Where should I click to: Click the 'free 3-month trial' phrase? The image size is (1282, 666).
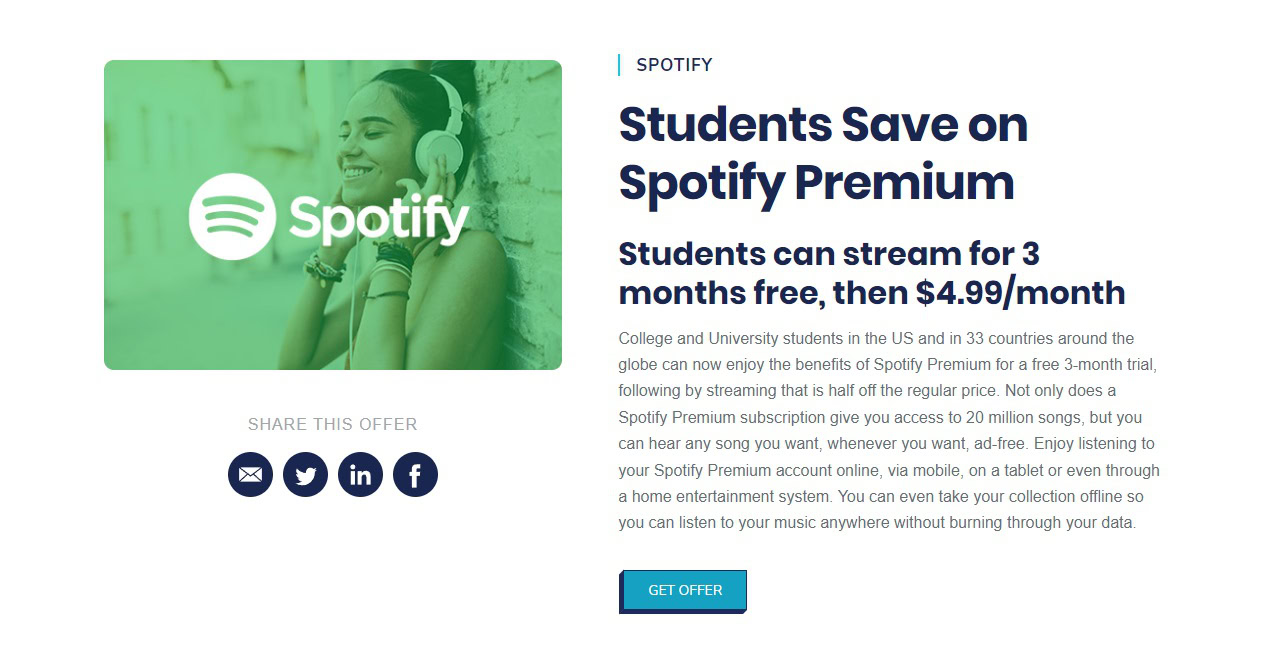coord(1091,365)
